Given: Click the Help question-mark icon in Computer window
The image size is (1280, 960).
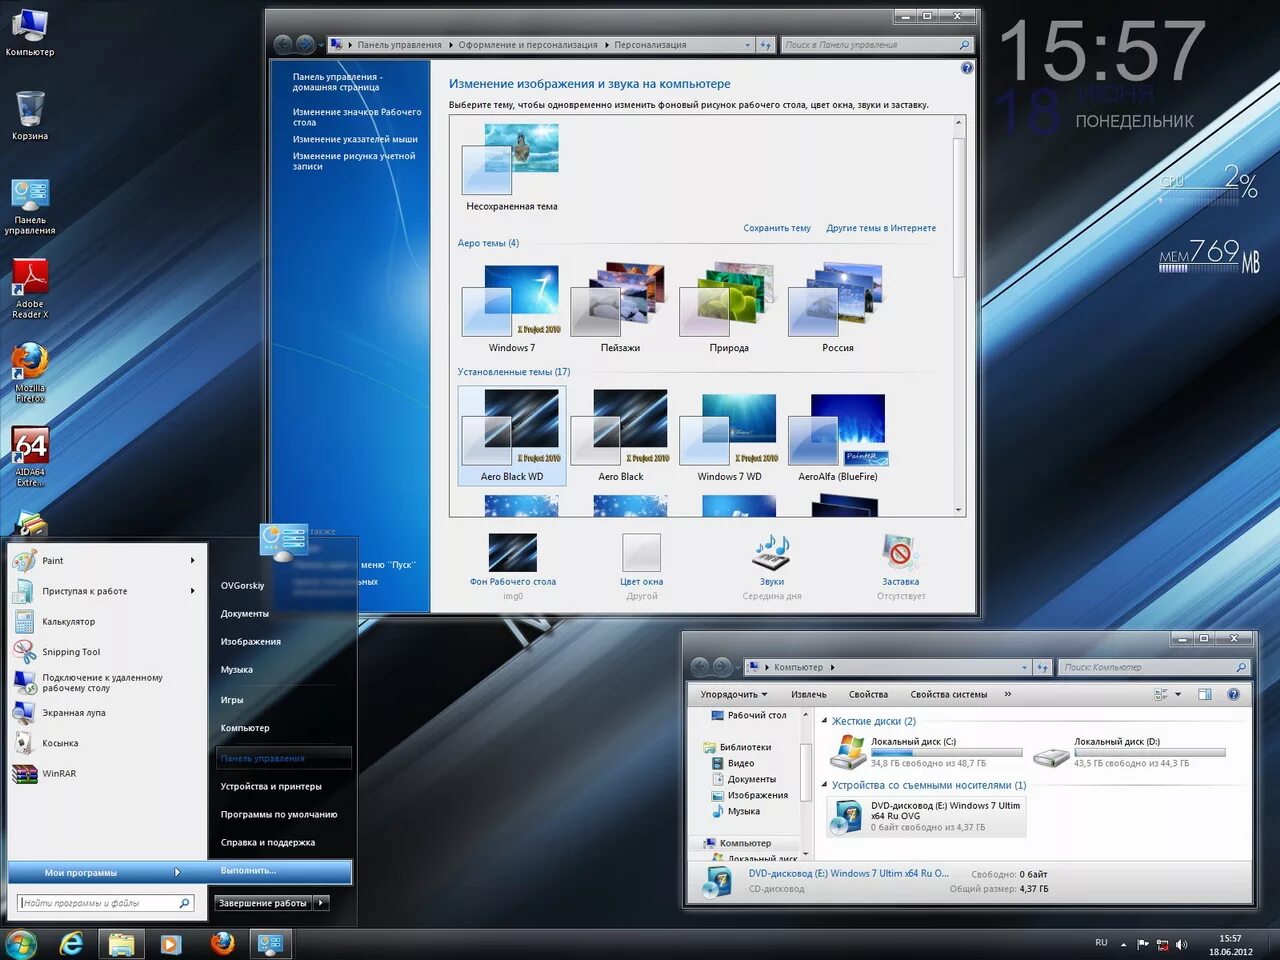Looking at the screenshot, I should [x=1233, y=694].
